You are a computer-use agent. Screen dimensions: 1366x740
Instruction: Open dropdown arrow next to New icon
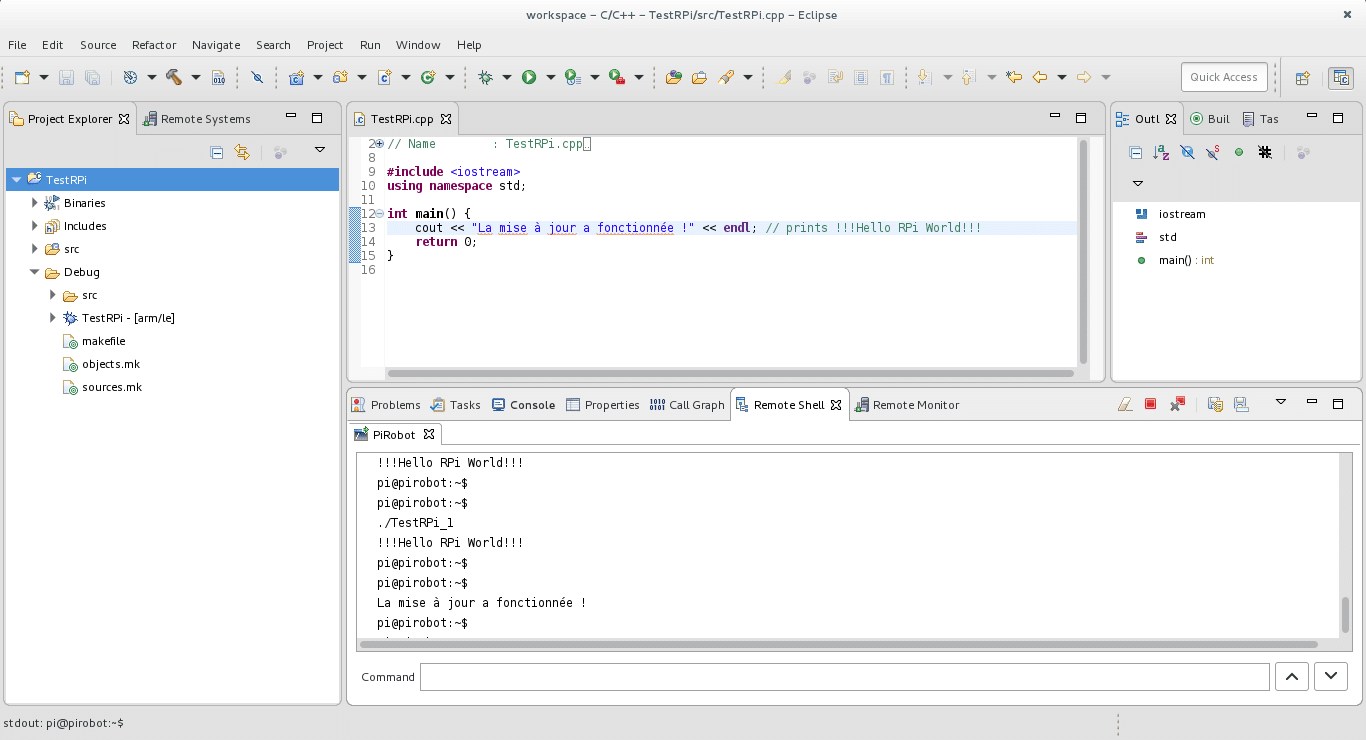click(x=43, y=77)
